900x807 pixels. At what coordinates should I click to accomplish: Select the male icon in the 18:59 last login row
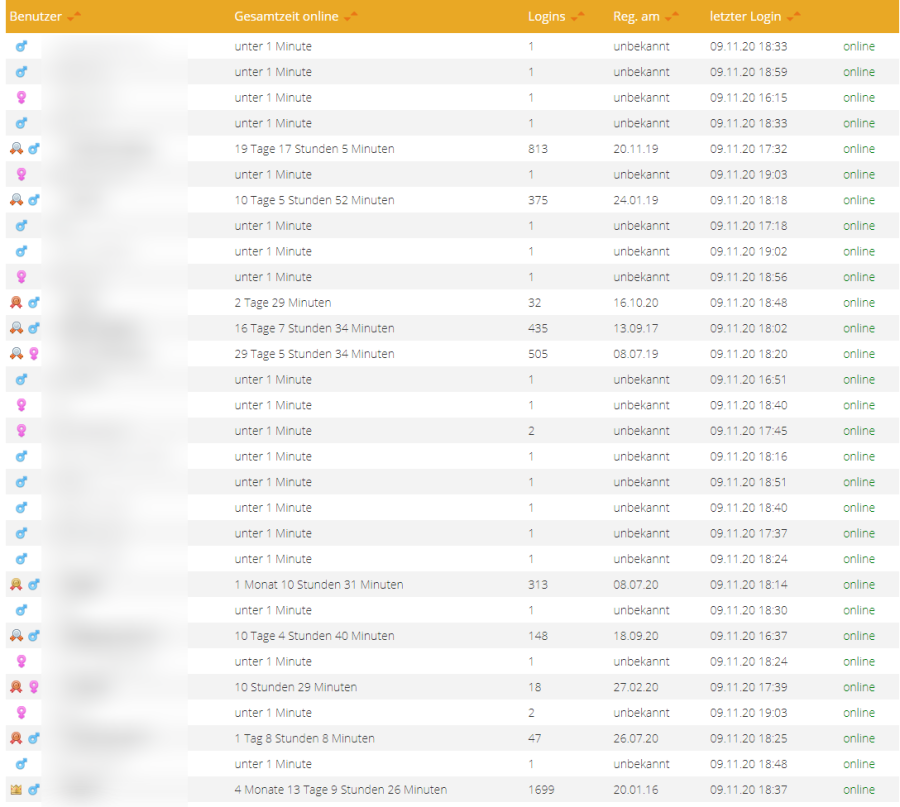point(22,72)
